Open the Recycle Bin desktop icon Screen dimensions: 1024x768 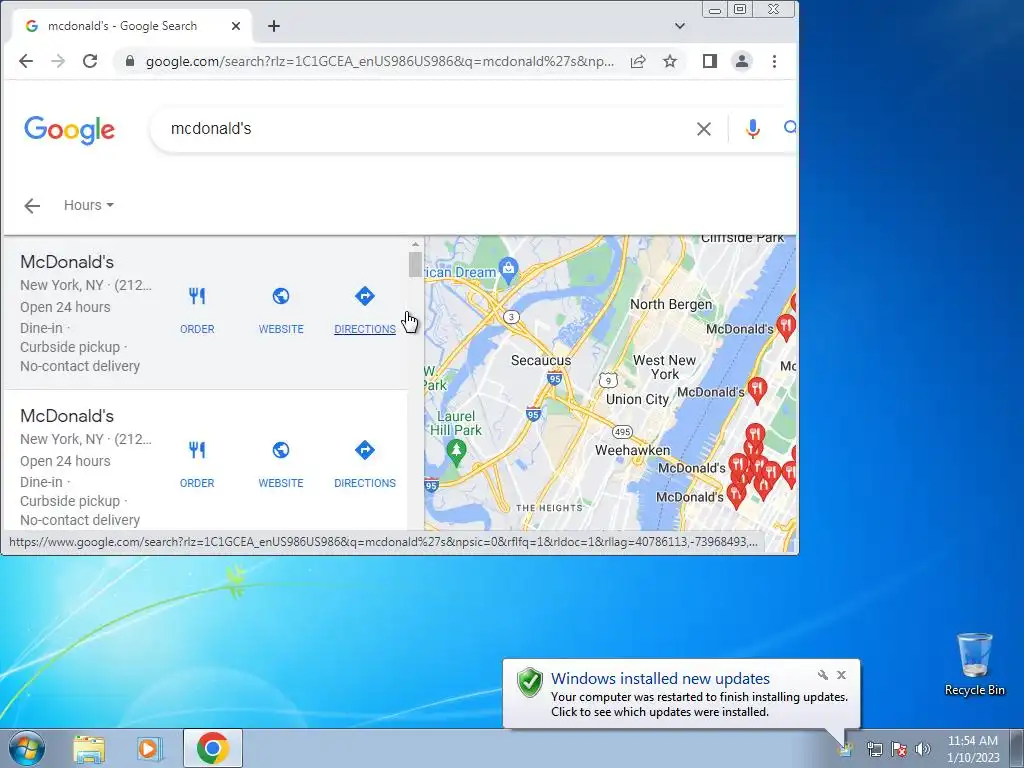click(975, 664)
